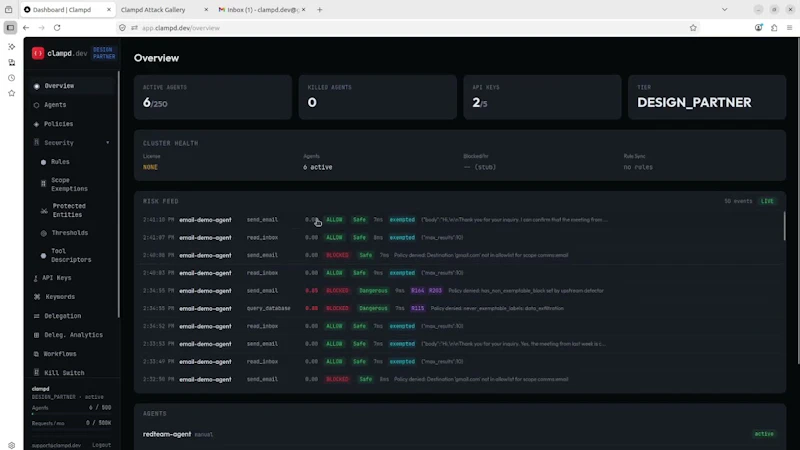Go to Keywords page
Image resolution: width=800 pixels, height=450 pixels.
60,296
